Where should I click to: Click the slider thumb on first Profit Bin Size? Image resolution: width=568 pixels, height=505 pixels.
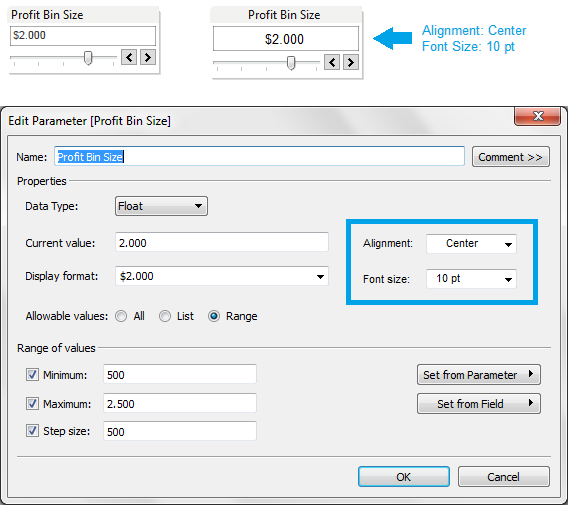pyautogui.click(x=88, y=58)
